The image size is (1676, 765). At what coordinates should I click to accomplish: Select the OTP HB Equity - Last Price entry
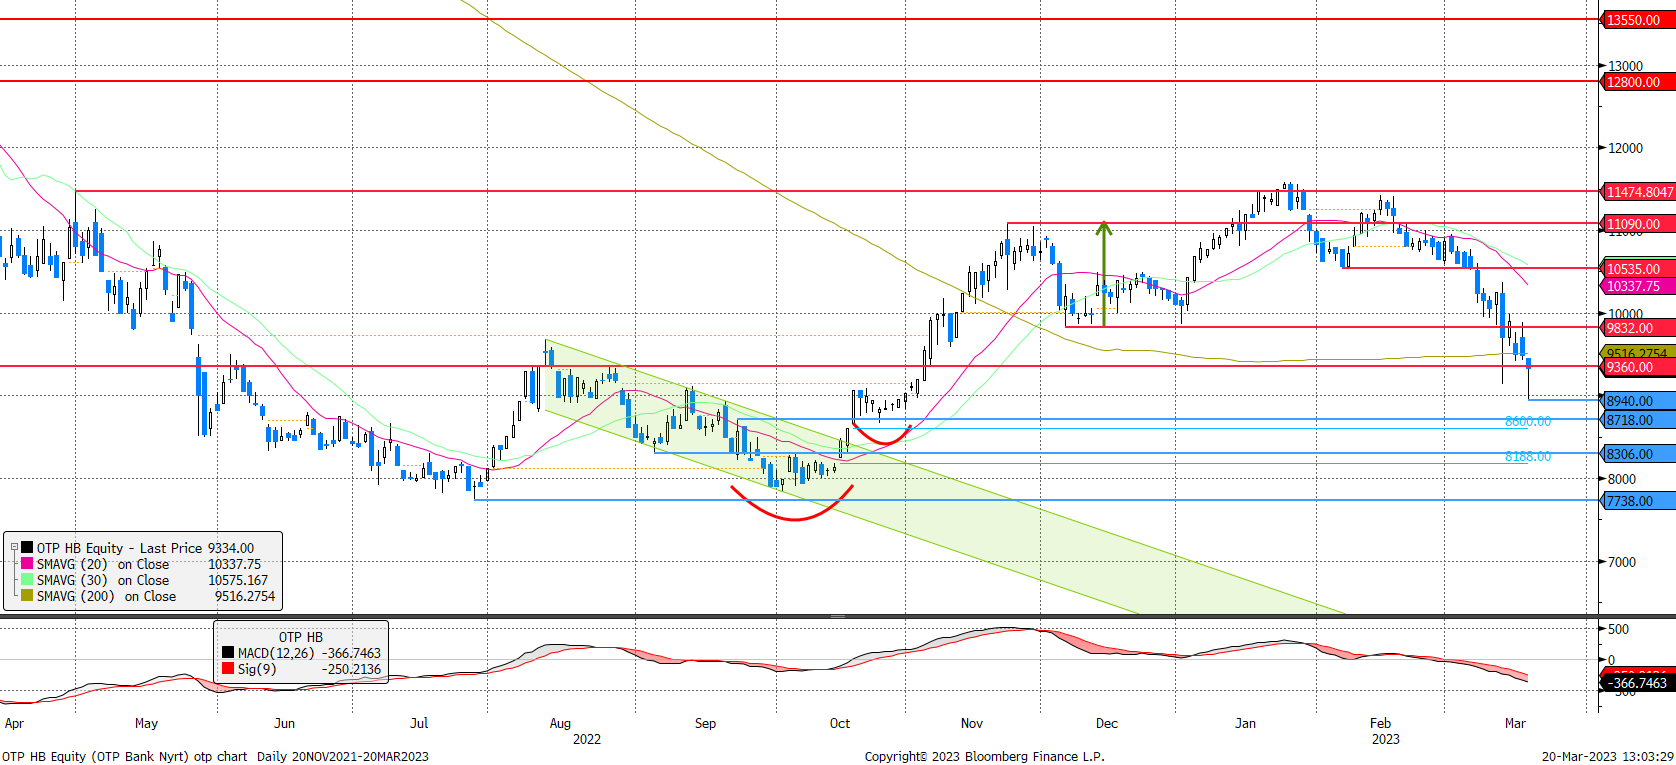(119, 548)
